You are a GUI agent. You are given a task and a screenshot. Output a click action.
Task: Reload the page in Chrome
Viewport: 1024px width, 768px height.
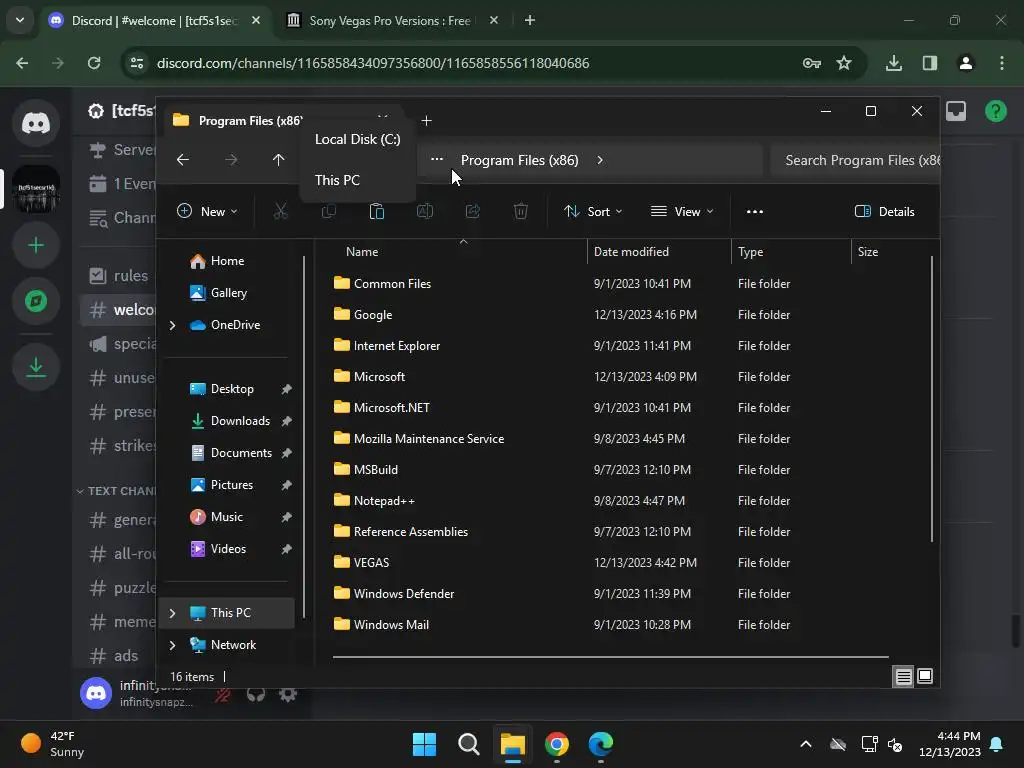click(x=94, y=63)
